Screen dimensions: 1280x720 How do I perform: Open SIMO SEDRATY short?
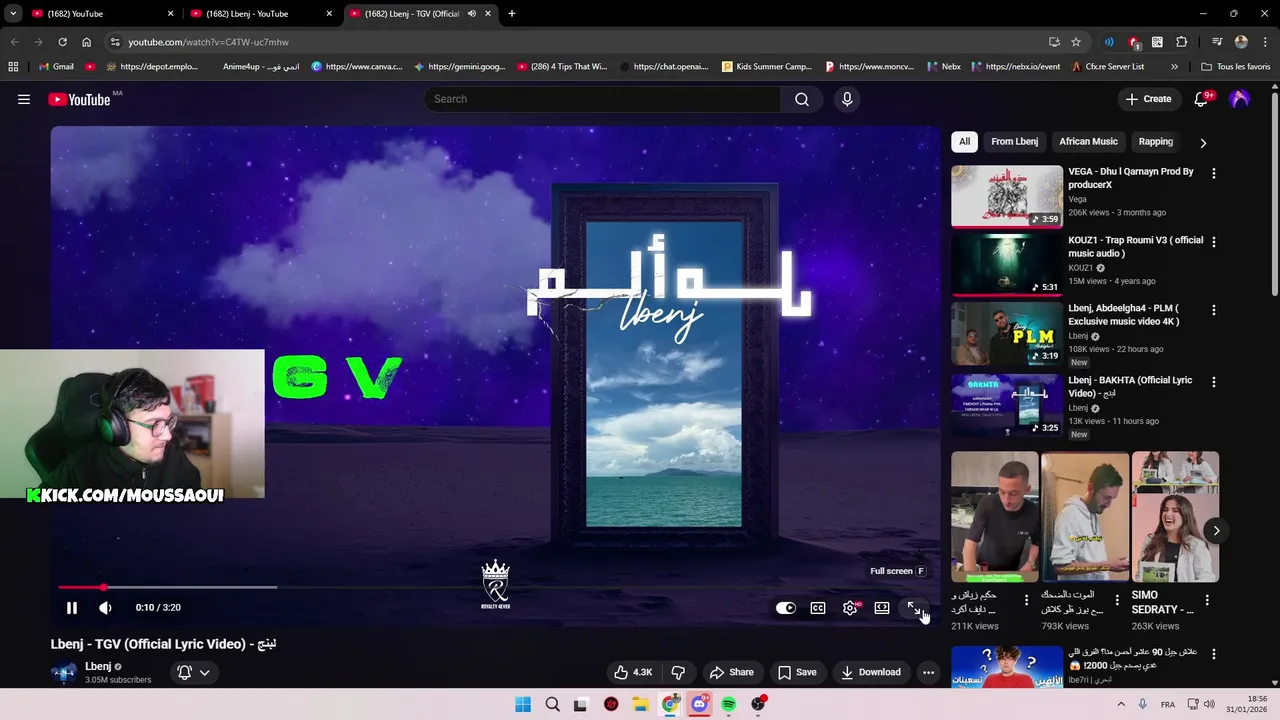pos(1175,517)
